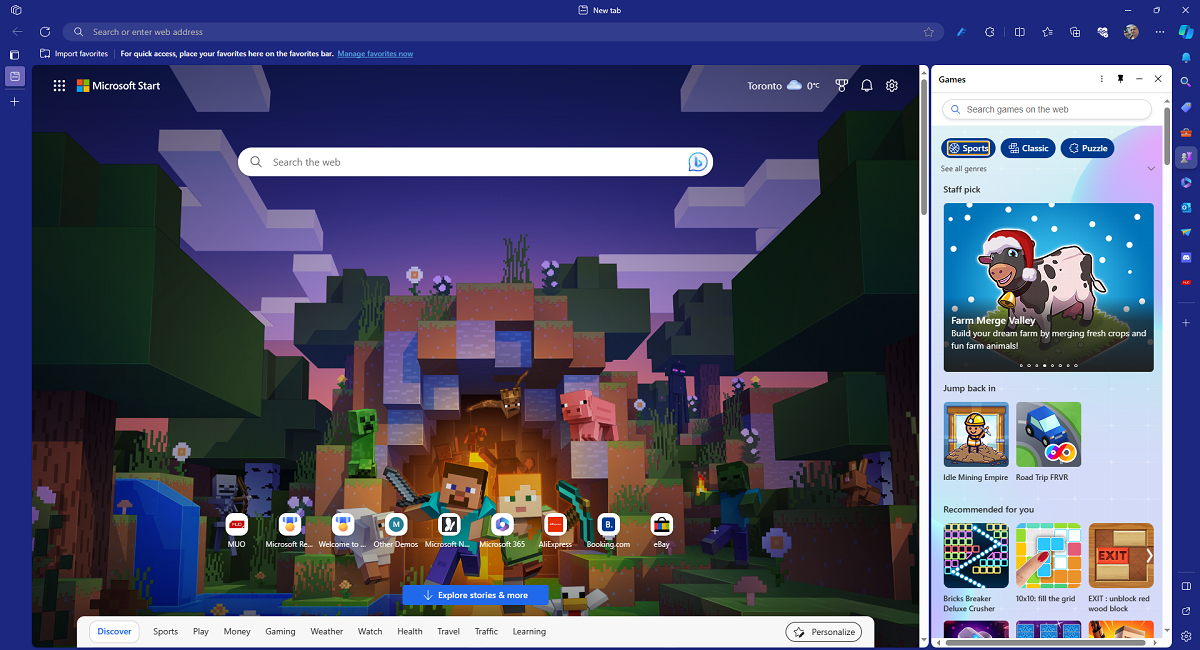Viewport: 1200px width, 650px height.
Task: Select the Discover feed tab
Action: [x=114, y=631]
